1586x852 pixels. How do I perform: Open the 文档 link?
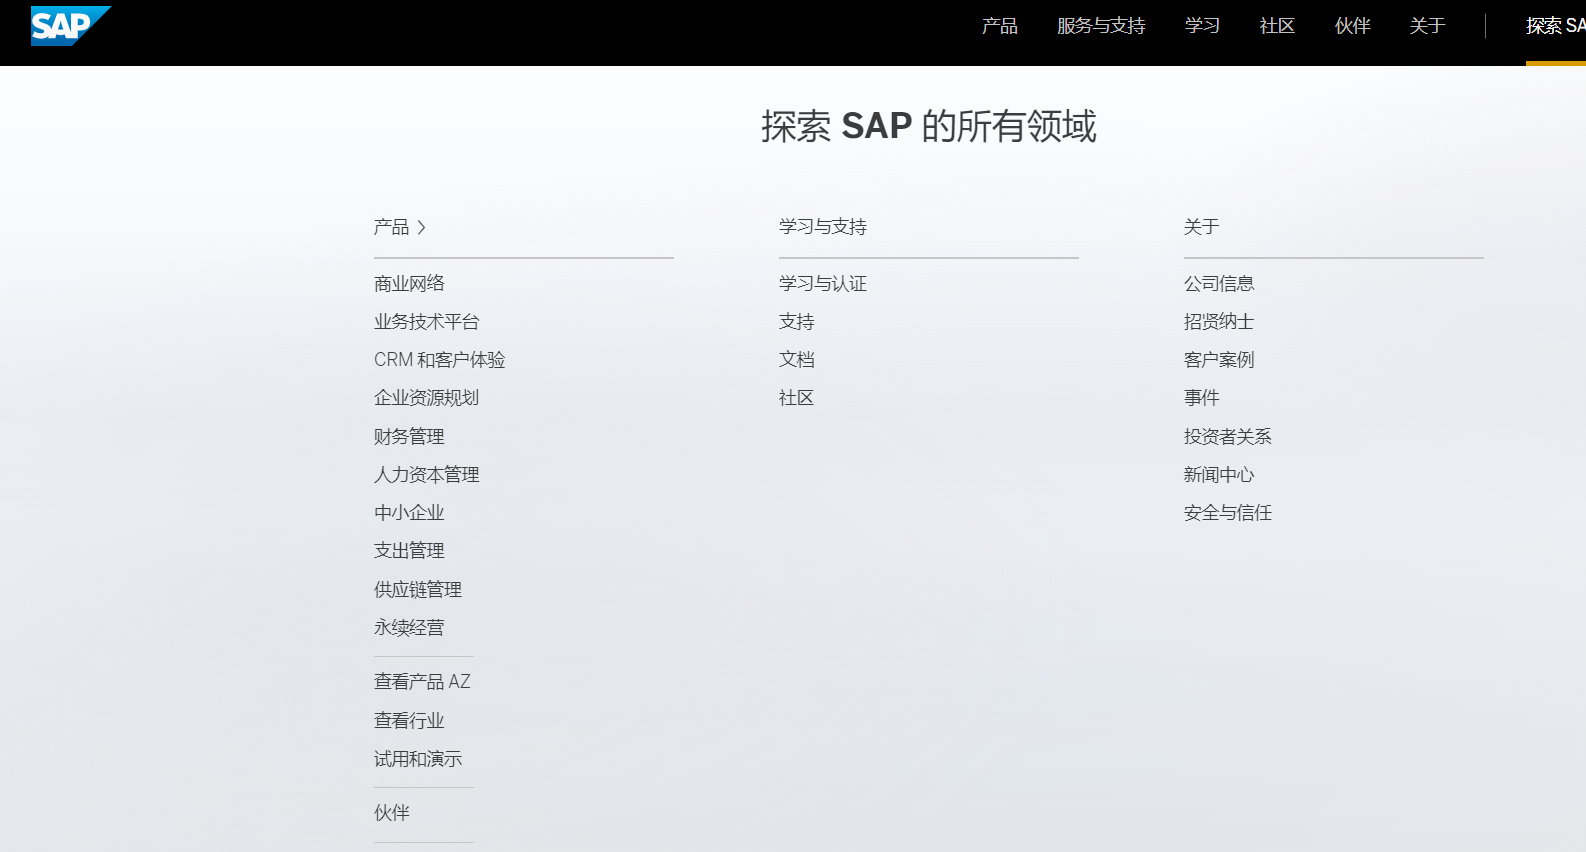(x=797, y=360)
